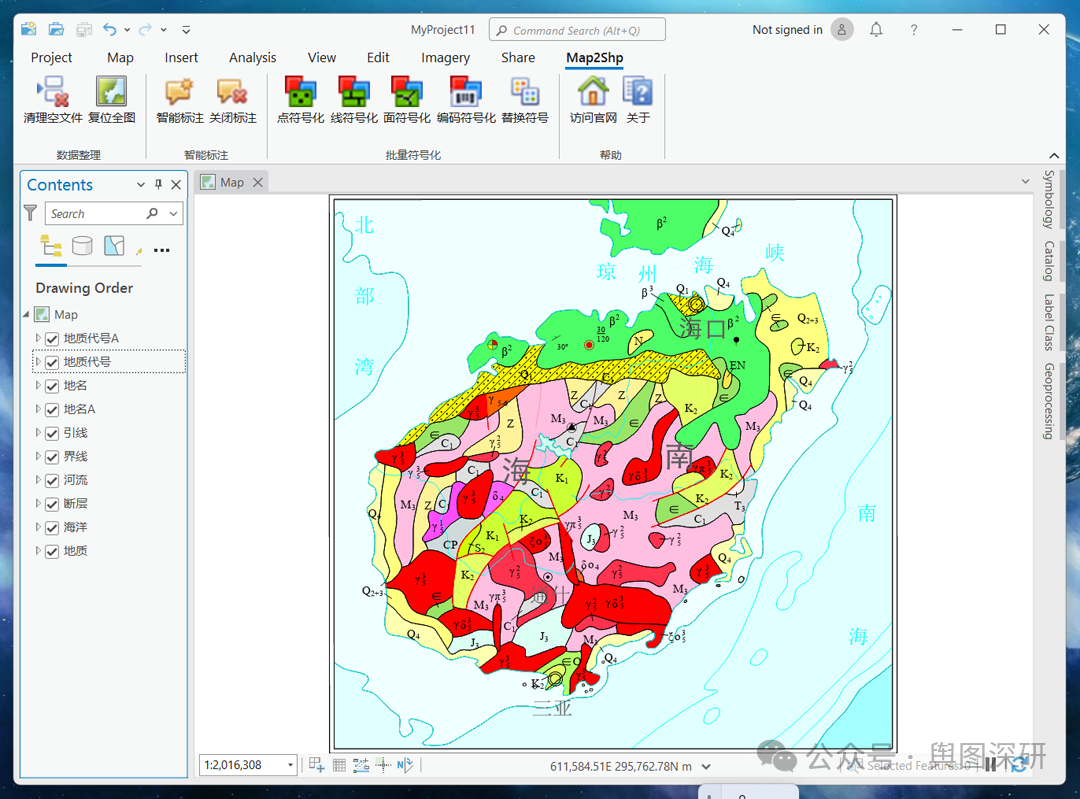Click the 复位全图 reset extent icon
The width and height of the screenshot is (1080, 799).
[111, 93]
